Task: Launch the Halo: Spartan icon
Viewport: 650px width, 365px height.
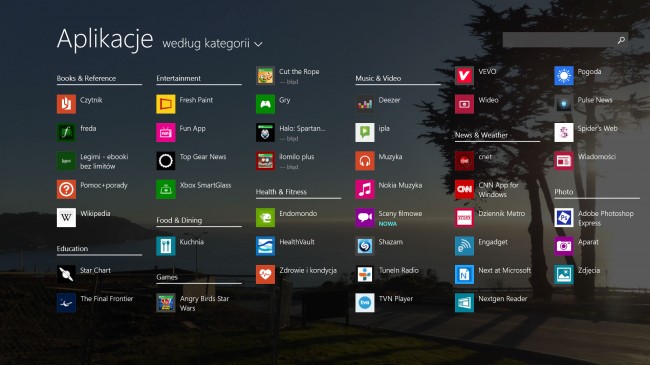Action: [x=265, y=132]
